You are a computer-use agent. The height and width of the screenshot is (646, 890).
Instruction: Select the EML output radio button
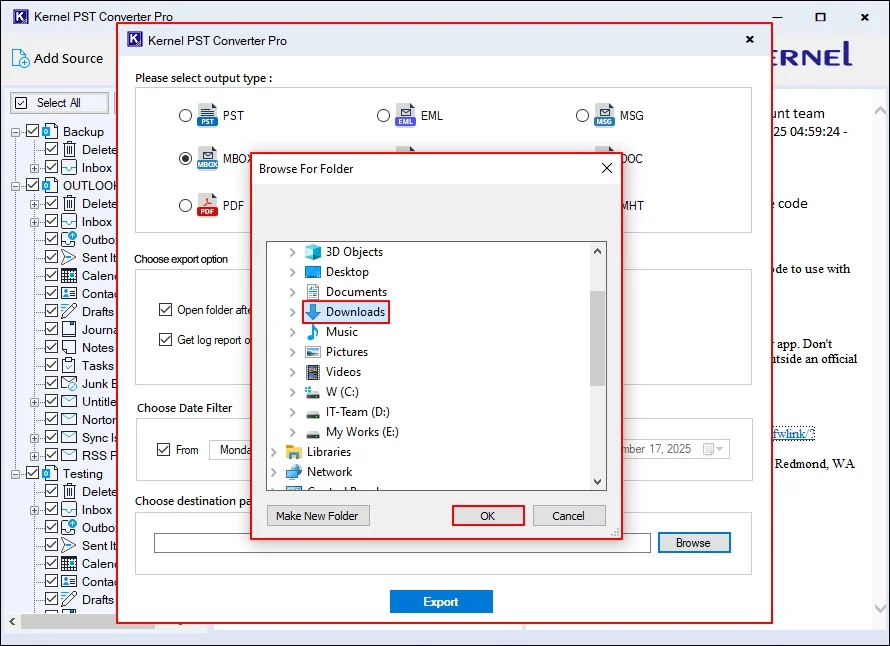point(383,116)
